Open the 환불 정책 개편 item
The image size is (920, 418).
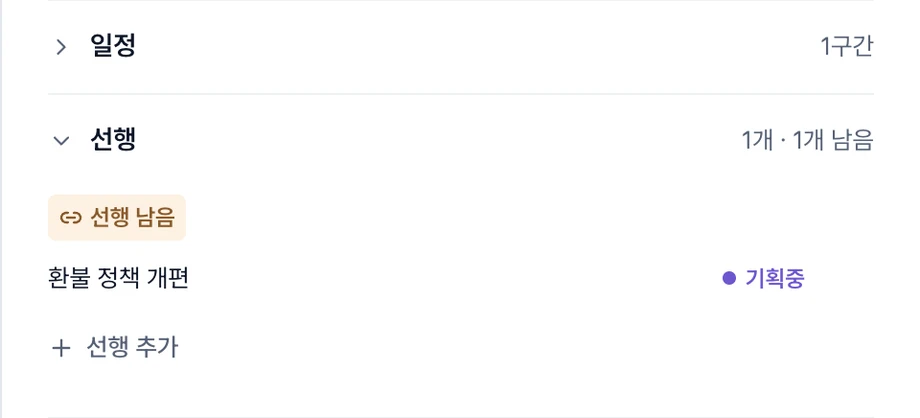119,278
